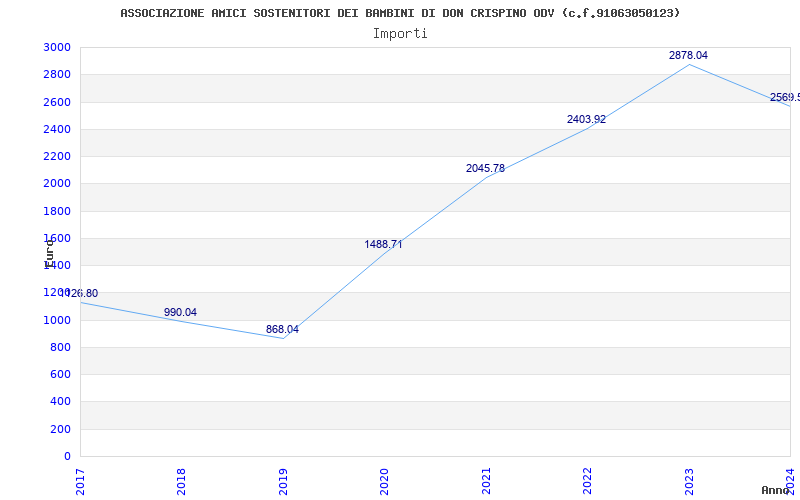Click the y-axis value 0
800x500 pixels.
[67, 456]
